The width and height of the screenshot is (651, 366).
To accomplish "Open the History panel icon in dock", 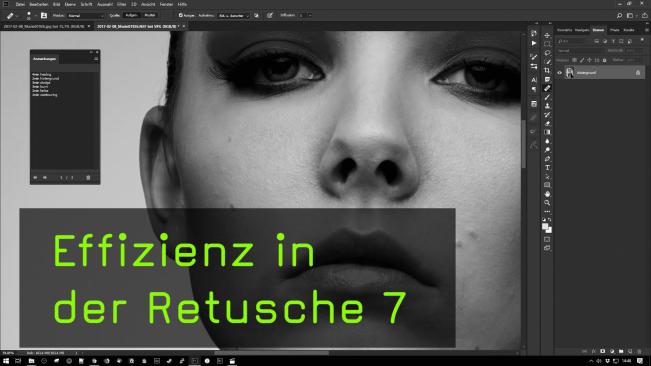I will [x=534, y=34].
